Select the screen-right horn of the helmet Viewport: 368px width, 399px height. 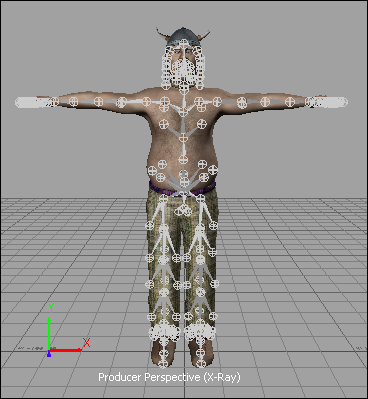(204, 35)
